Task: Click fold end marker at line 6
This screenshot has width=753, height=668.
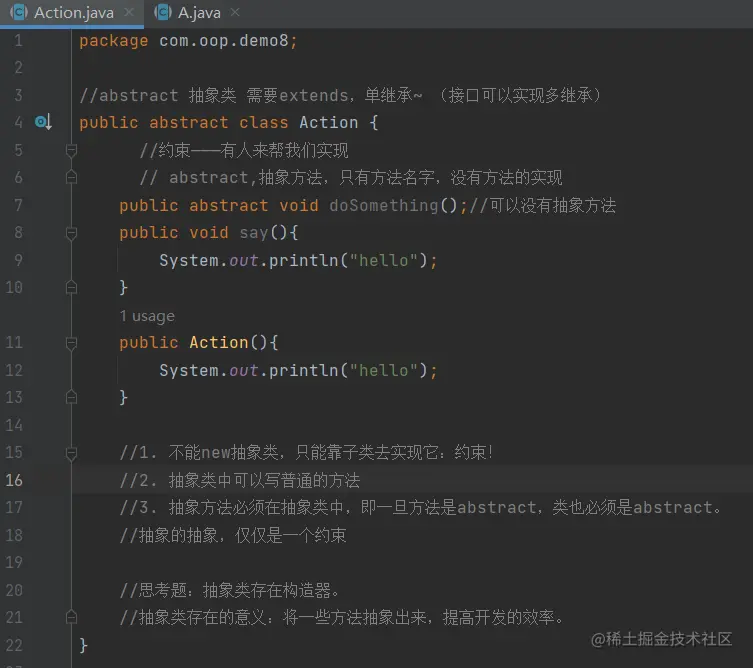Action: tap(71, 178)
